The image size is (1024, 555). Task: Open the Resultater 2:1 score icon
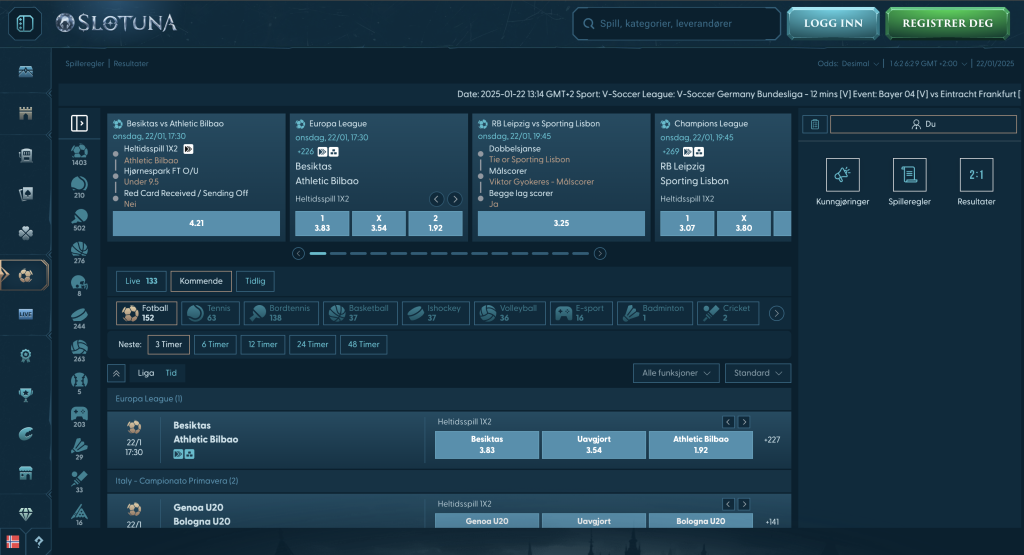coord(976,175)
